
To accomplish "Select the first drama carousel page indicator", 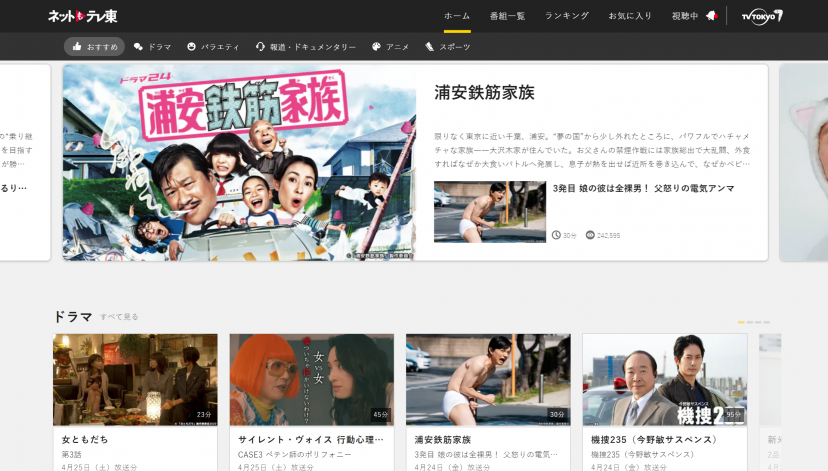I will (x=741, y=322).
